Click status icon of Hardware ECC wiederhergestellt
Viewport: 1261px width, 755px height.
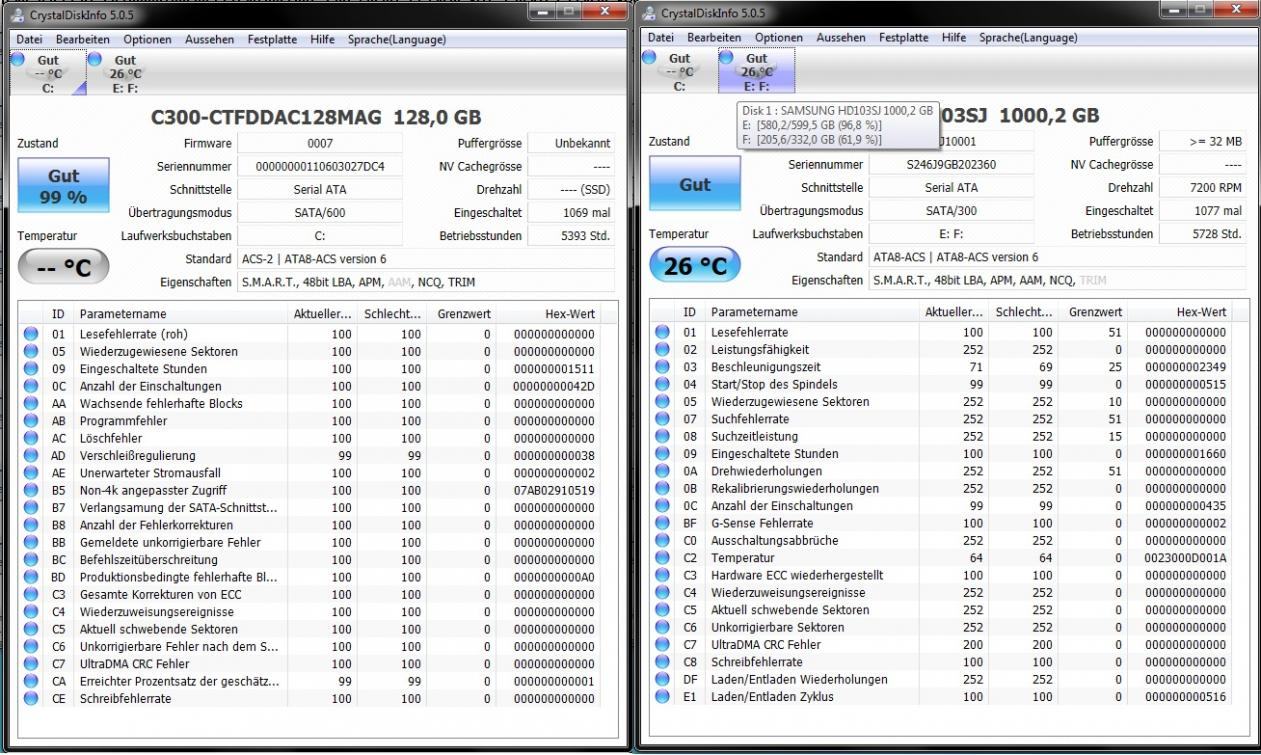pyautogui.click(x=662, y=575)
